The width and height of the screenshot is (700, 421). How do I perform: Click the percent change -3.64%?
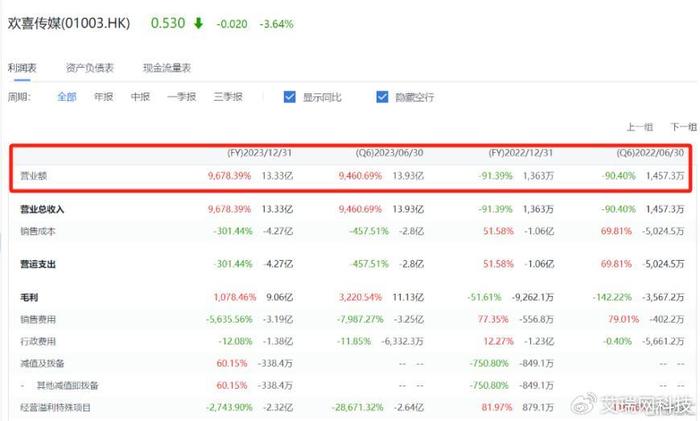(276, 24)
